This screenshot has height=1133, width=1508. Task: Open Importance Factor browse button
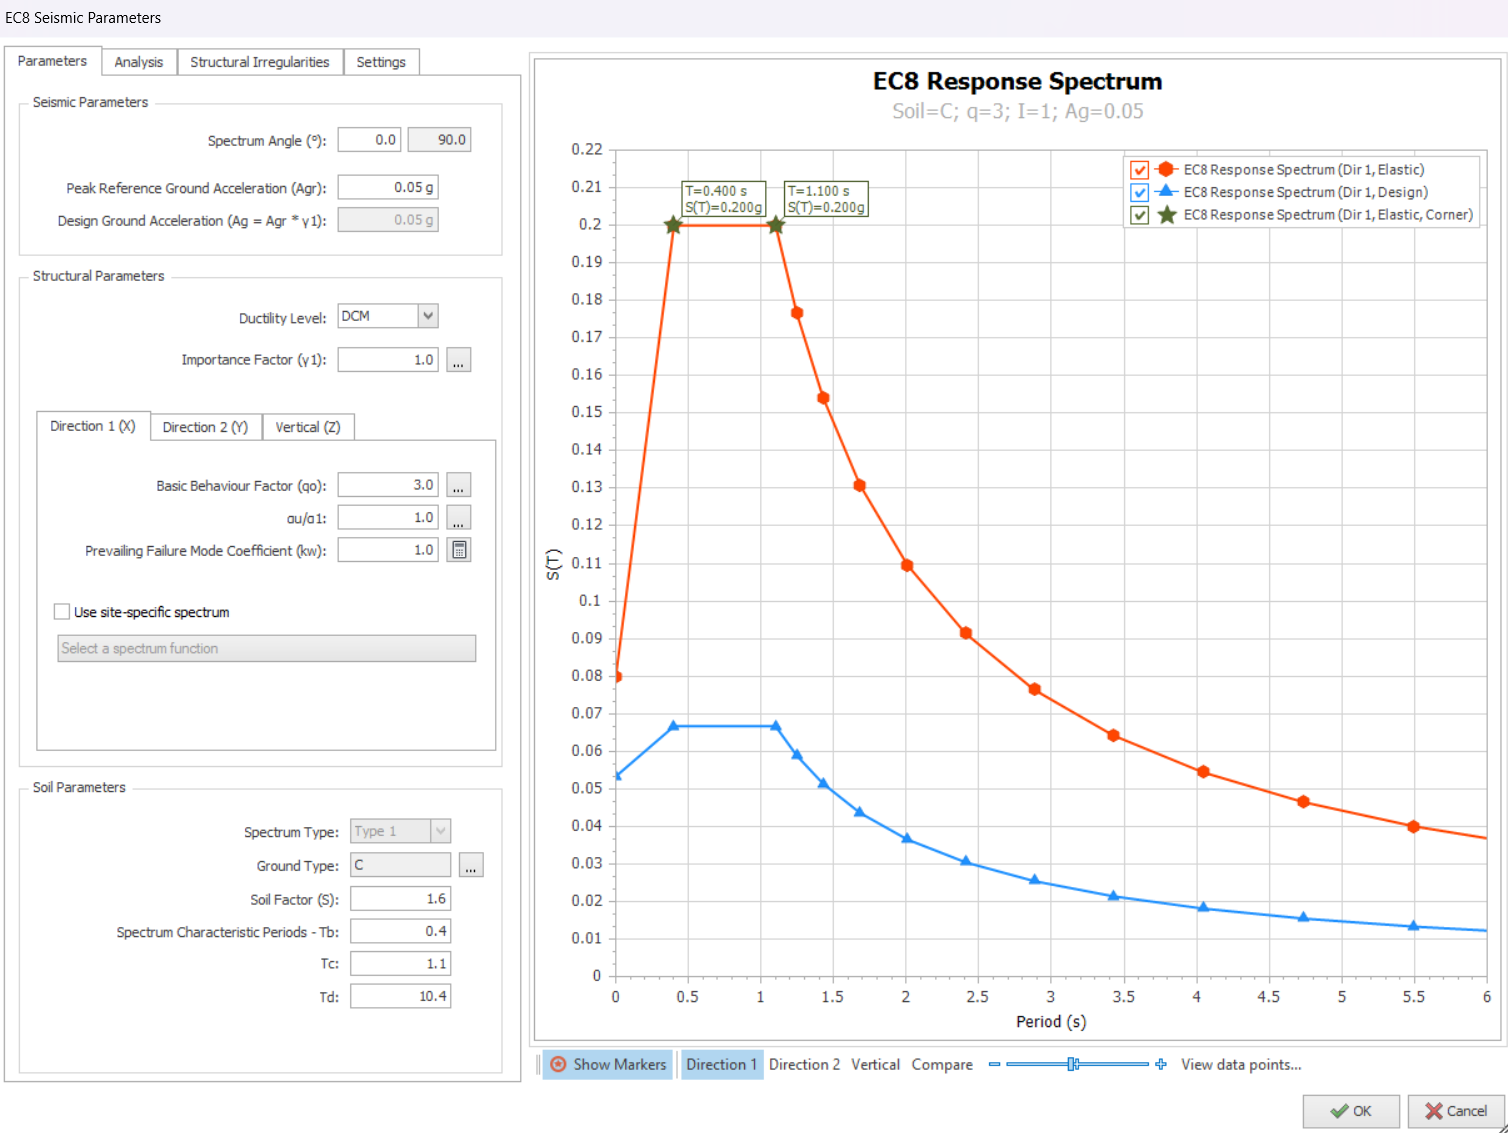[458, 360]
